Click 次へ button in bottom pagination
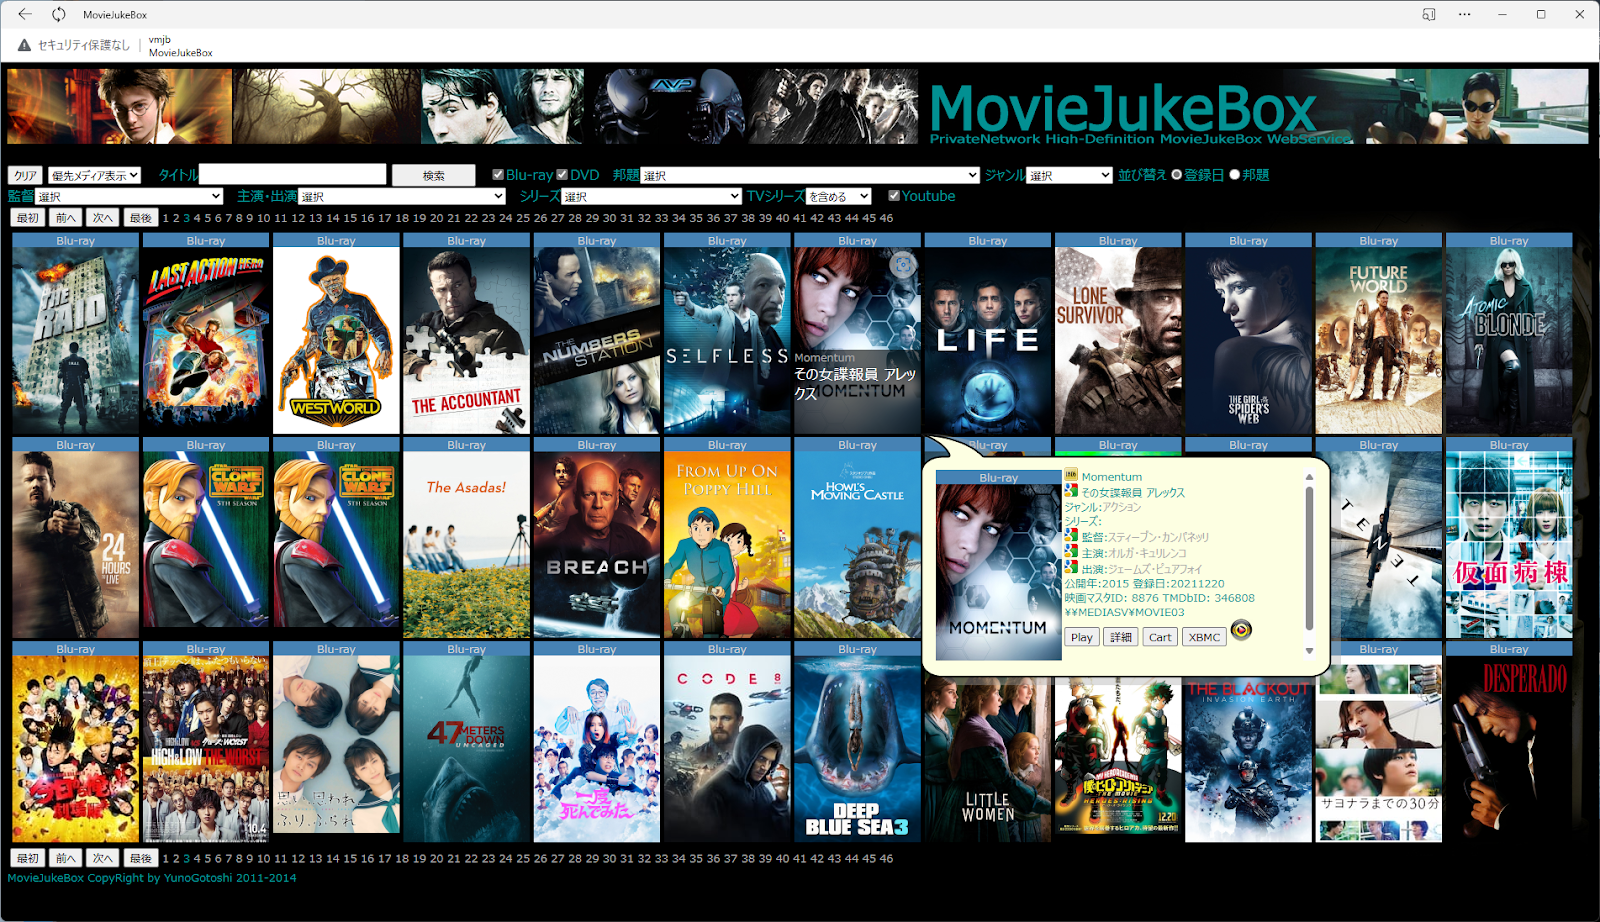Screen dimensions: 1600x922 coord(103,858)
